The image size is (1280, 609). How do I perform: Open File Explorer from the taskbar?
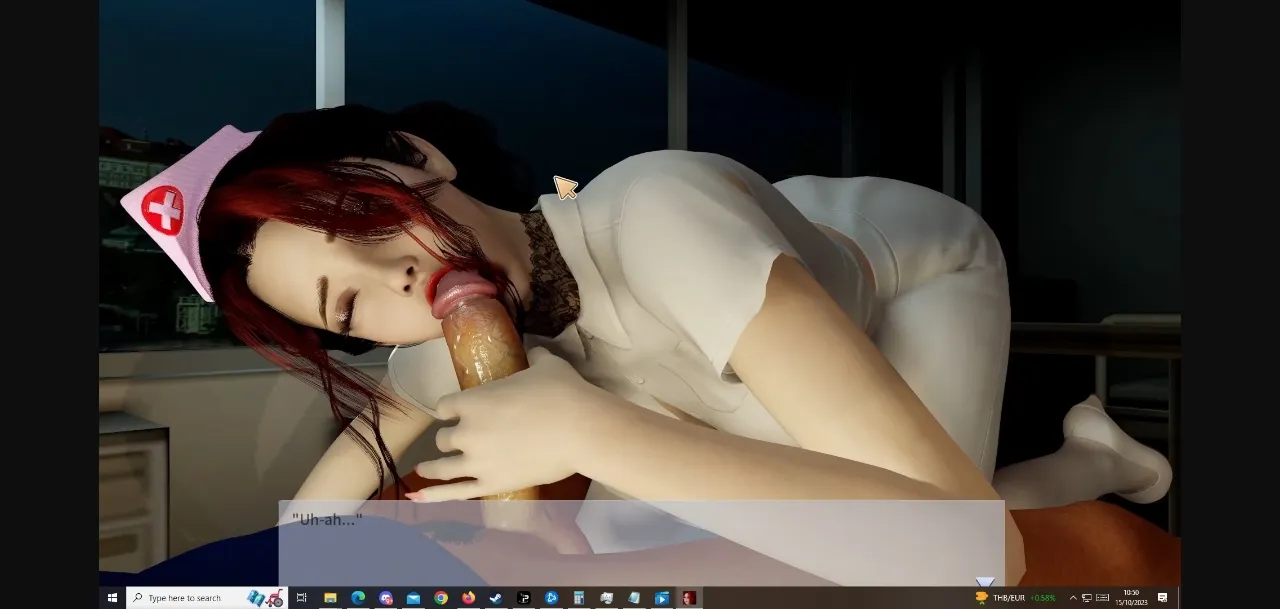[330, 597]
